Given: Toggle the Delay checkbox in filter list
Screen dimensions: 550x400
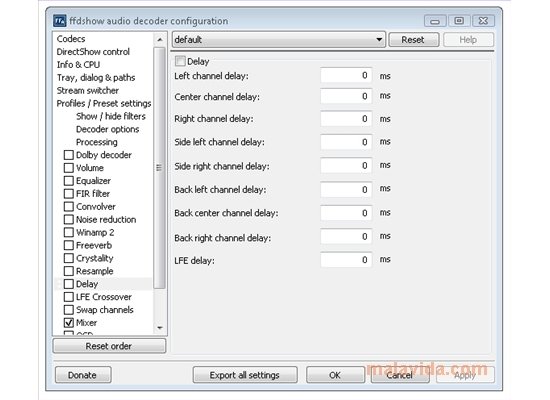Looking at the screenshot, I should tap(69, 284).
